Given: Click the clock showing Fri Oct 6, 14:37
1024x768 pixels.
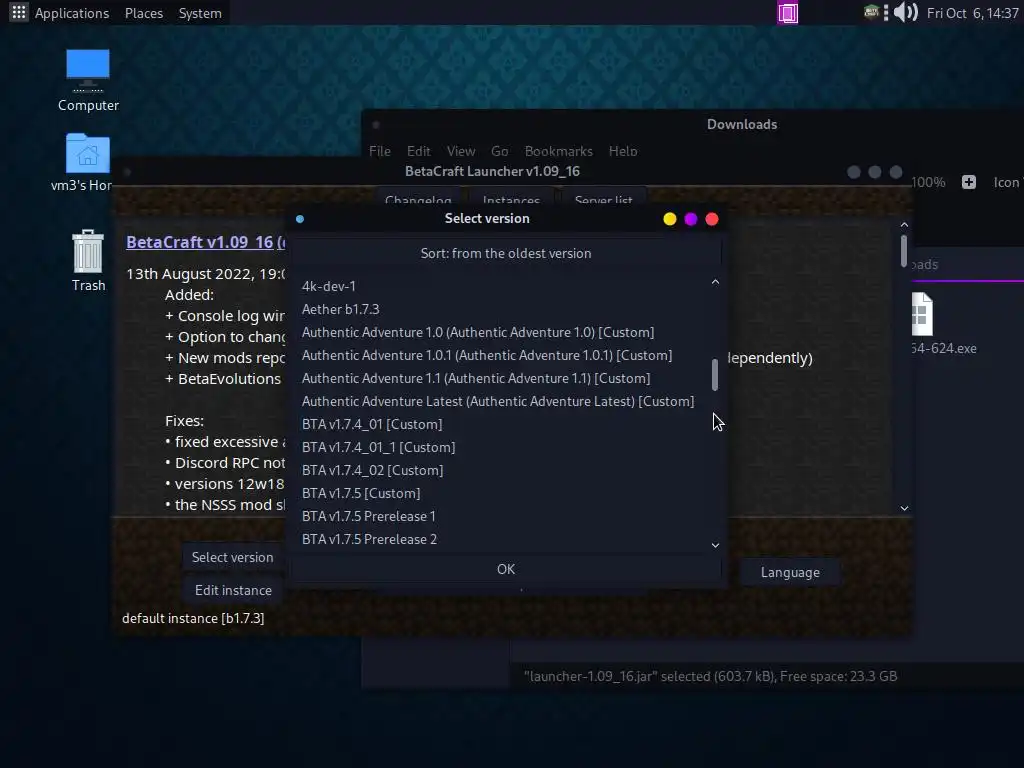Looking at the screenshot, I should pyautogui.click(x=972, y=13).
